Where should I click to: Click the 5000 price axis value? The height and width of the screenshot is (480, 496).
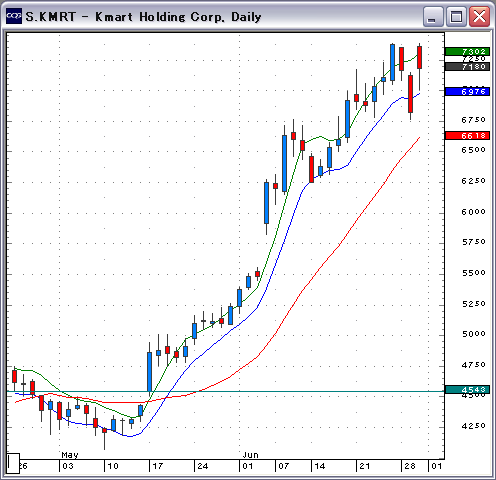point(473,334)
